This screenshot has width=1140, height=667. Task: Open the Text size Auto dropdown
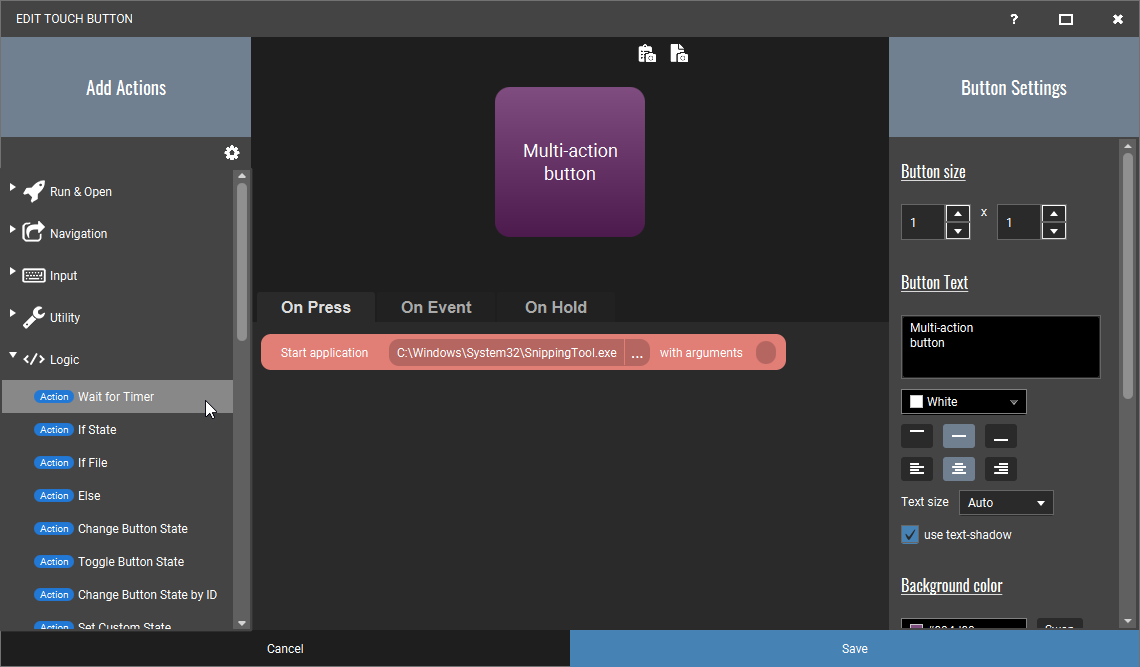[1006, 503]
